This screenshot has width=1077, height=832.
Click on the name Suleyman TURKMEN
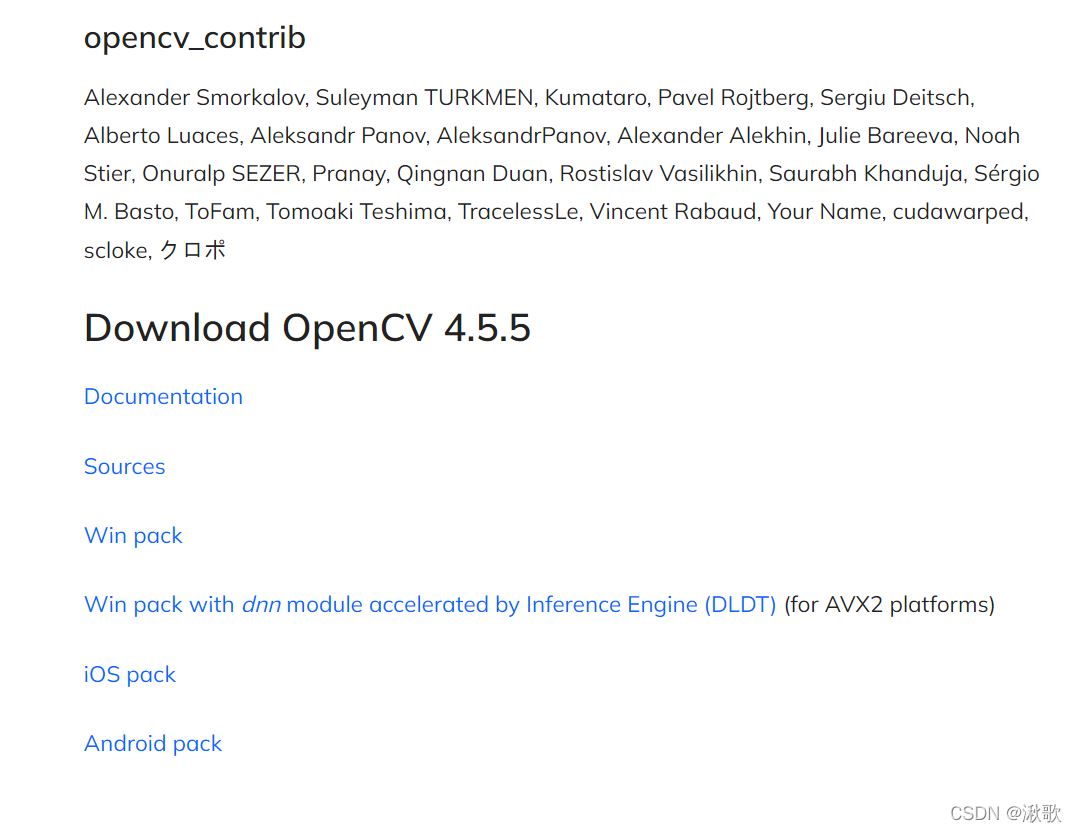[424, 97]
